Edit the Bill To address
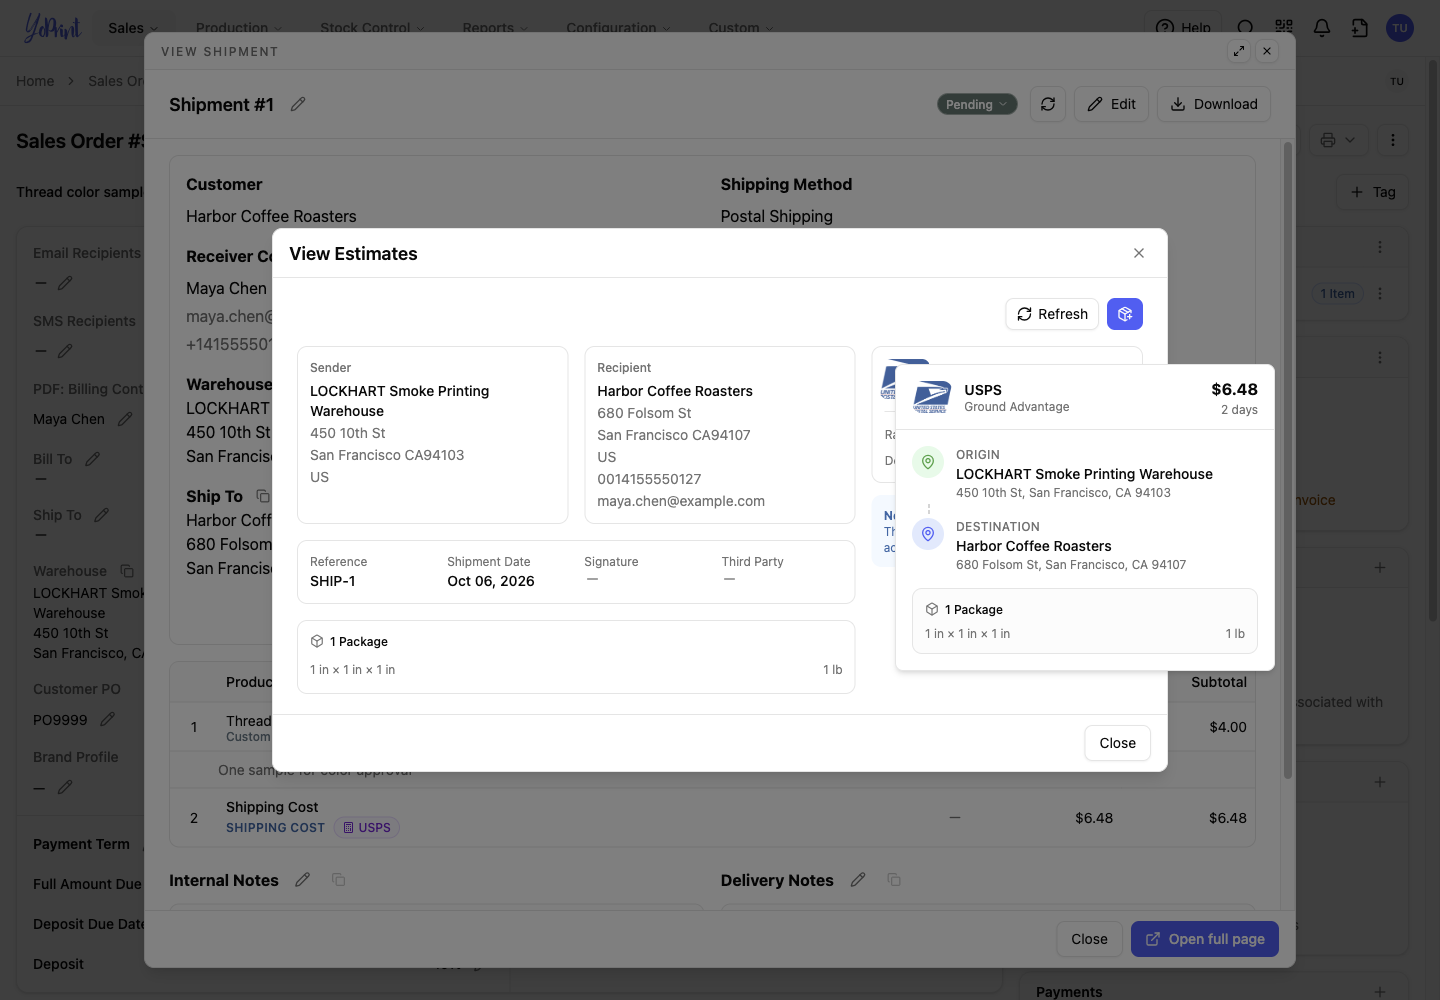1440x1000 pixels. (93, 459)
